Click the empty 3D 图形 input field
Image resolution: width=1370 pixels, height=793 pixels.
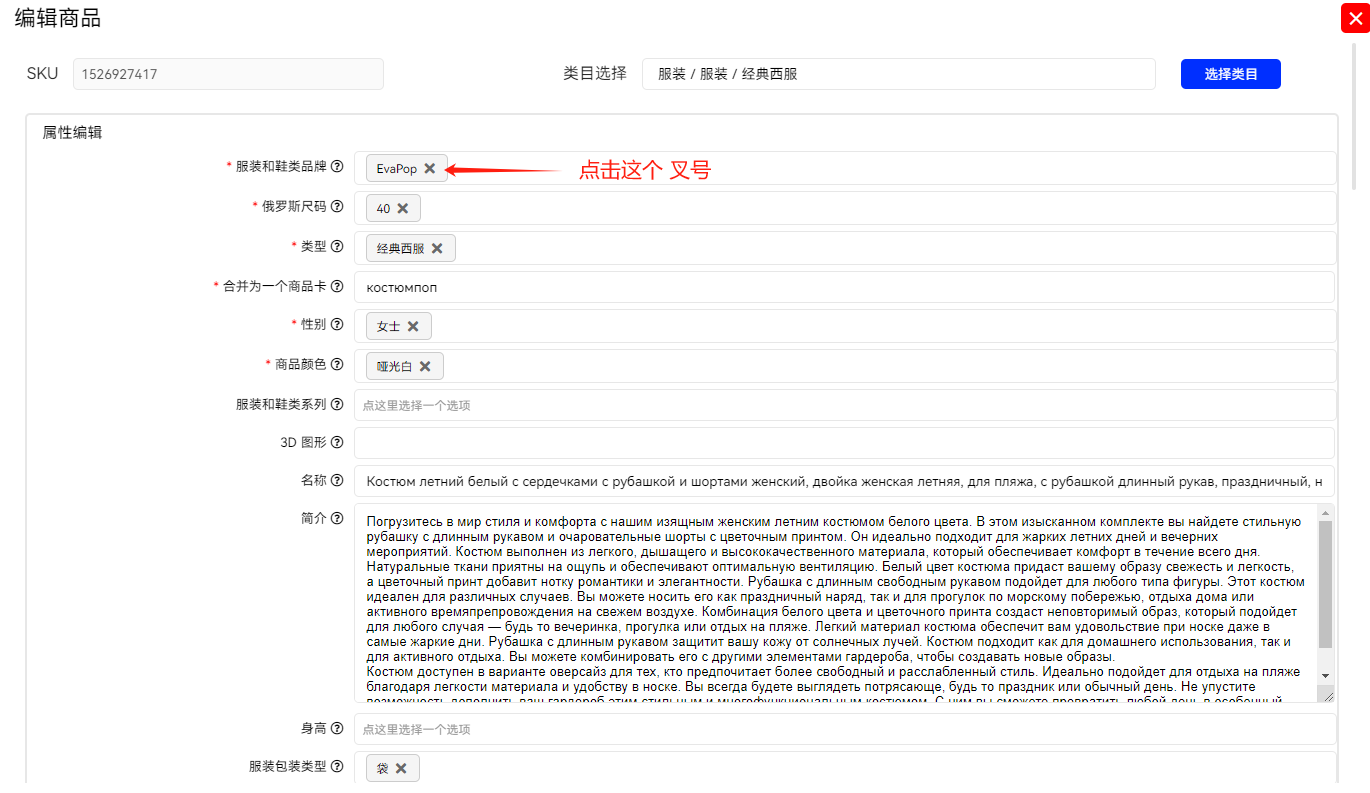[x=845, y=443]
